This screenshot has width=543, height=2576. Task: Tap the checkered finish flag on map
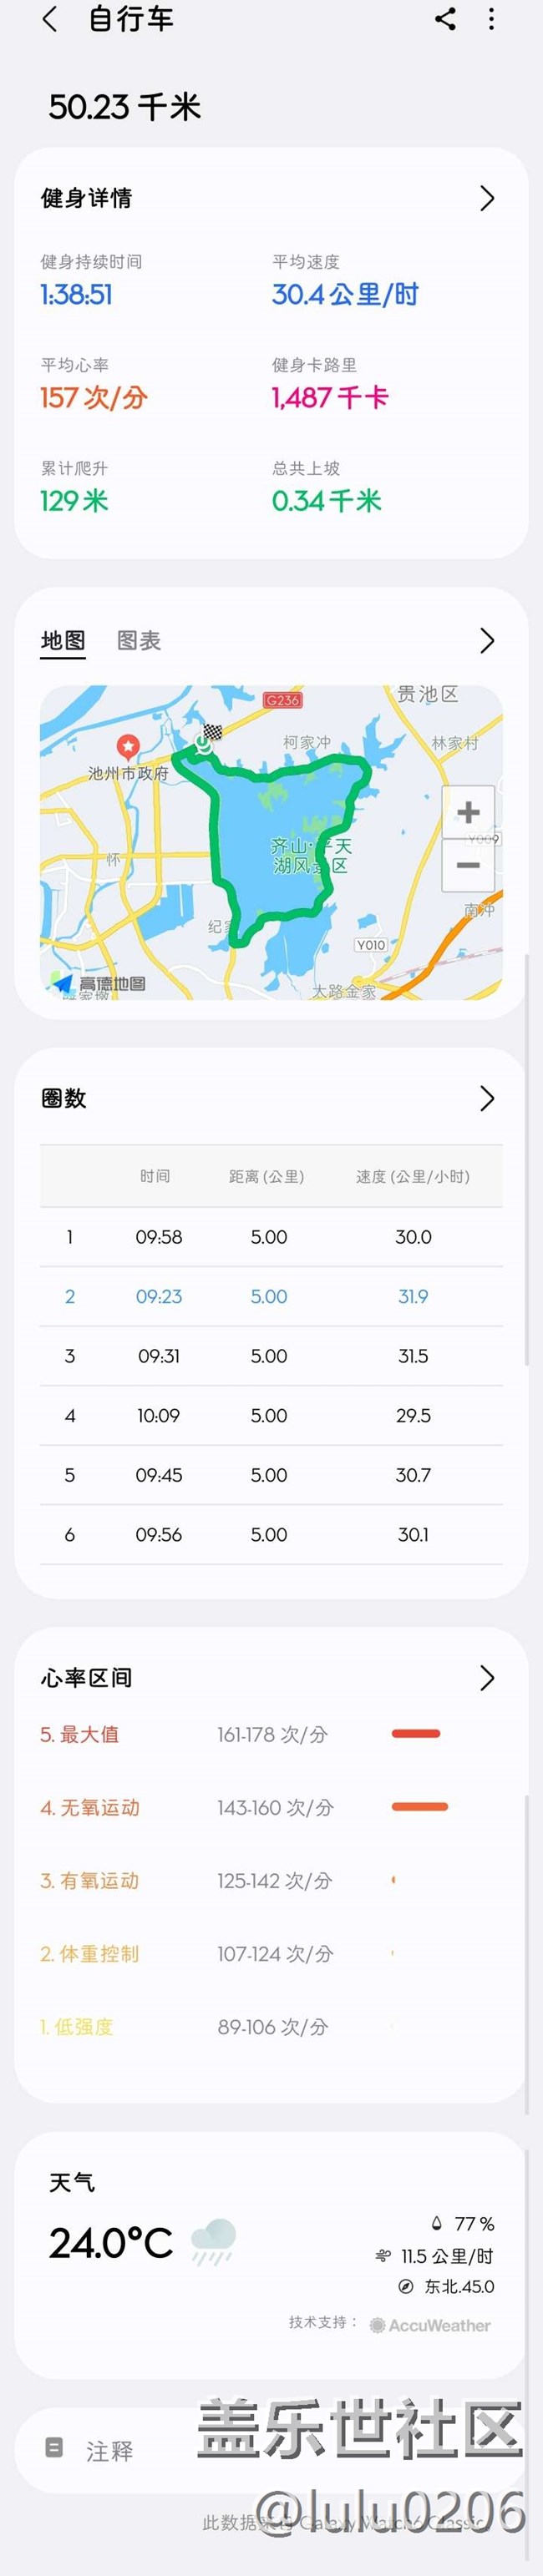(212, 733)
